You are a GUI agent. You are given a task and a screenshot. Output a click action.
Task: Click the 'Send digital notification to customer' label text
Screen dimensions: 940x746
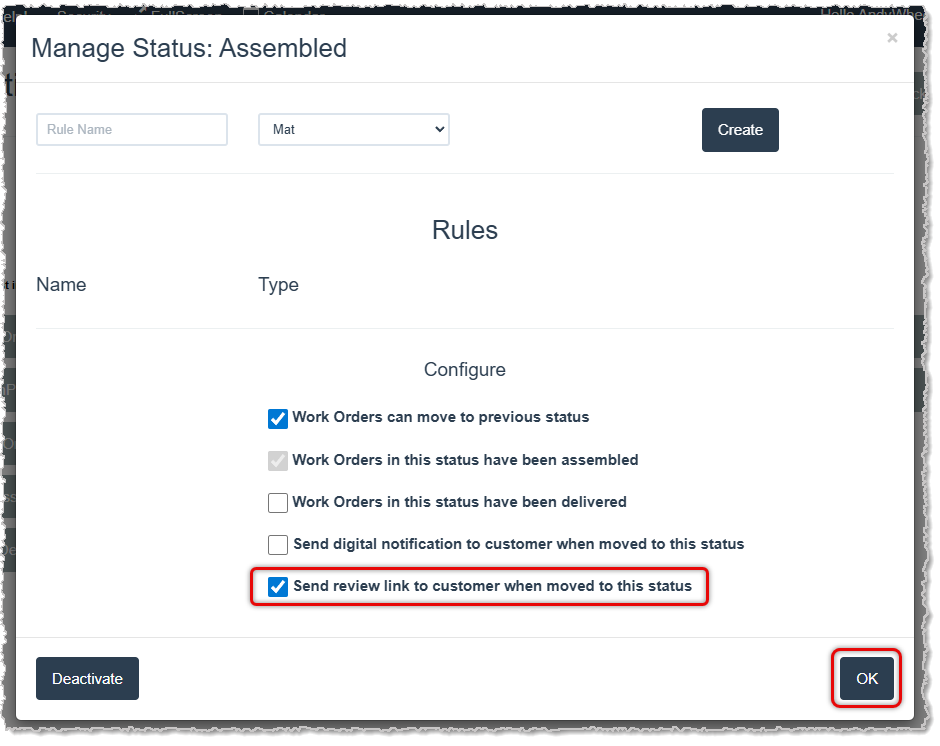(x=518, y=545)
